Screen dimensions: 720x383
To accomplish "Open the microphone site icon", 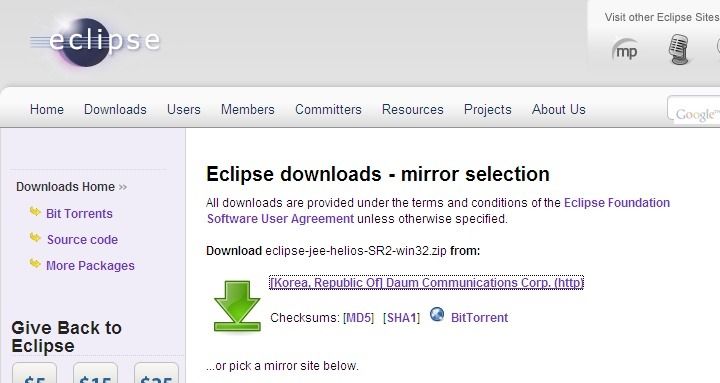I will tap(678, 49).
